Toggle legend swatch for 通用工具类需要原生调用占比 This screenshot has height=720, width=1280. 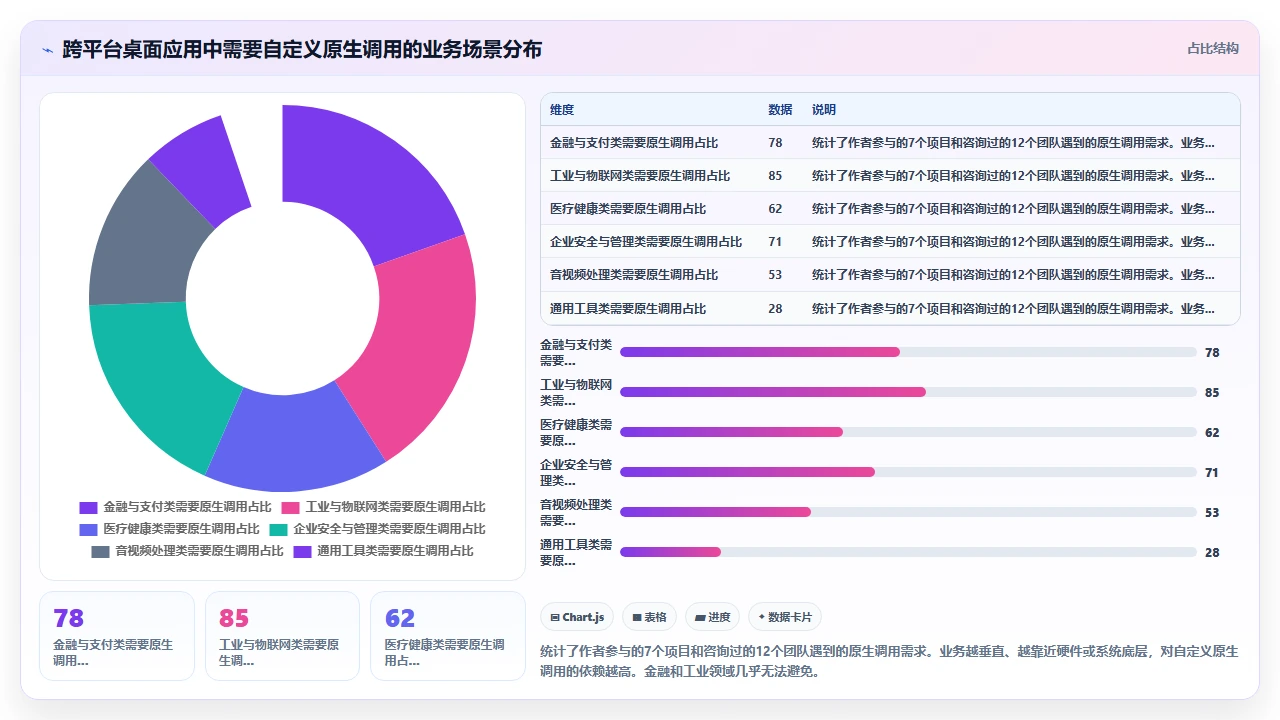point(302,551)
